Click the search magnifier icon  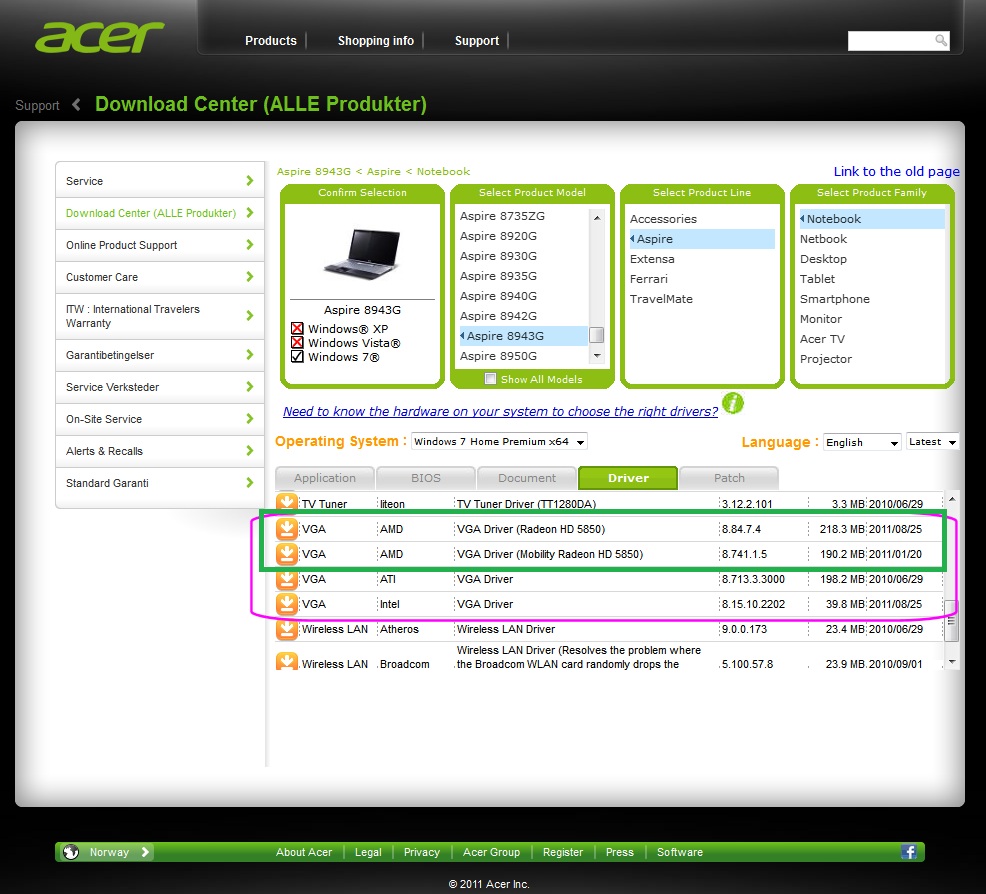coord(941,41)
